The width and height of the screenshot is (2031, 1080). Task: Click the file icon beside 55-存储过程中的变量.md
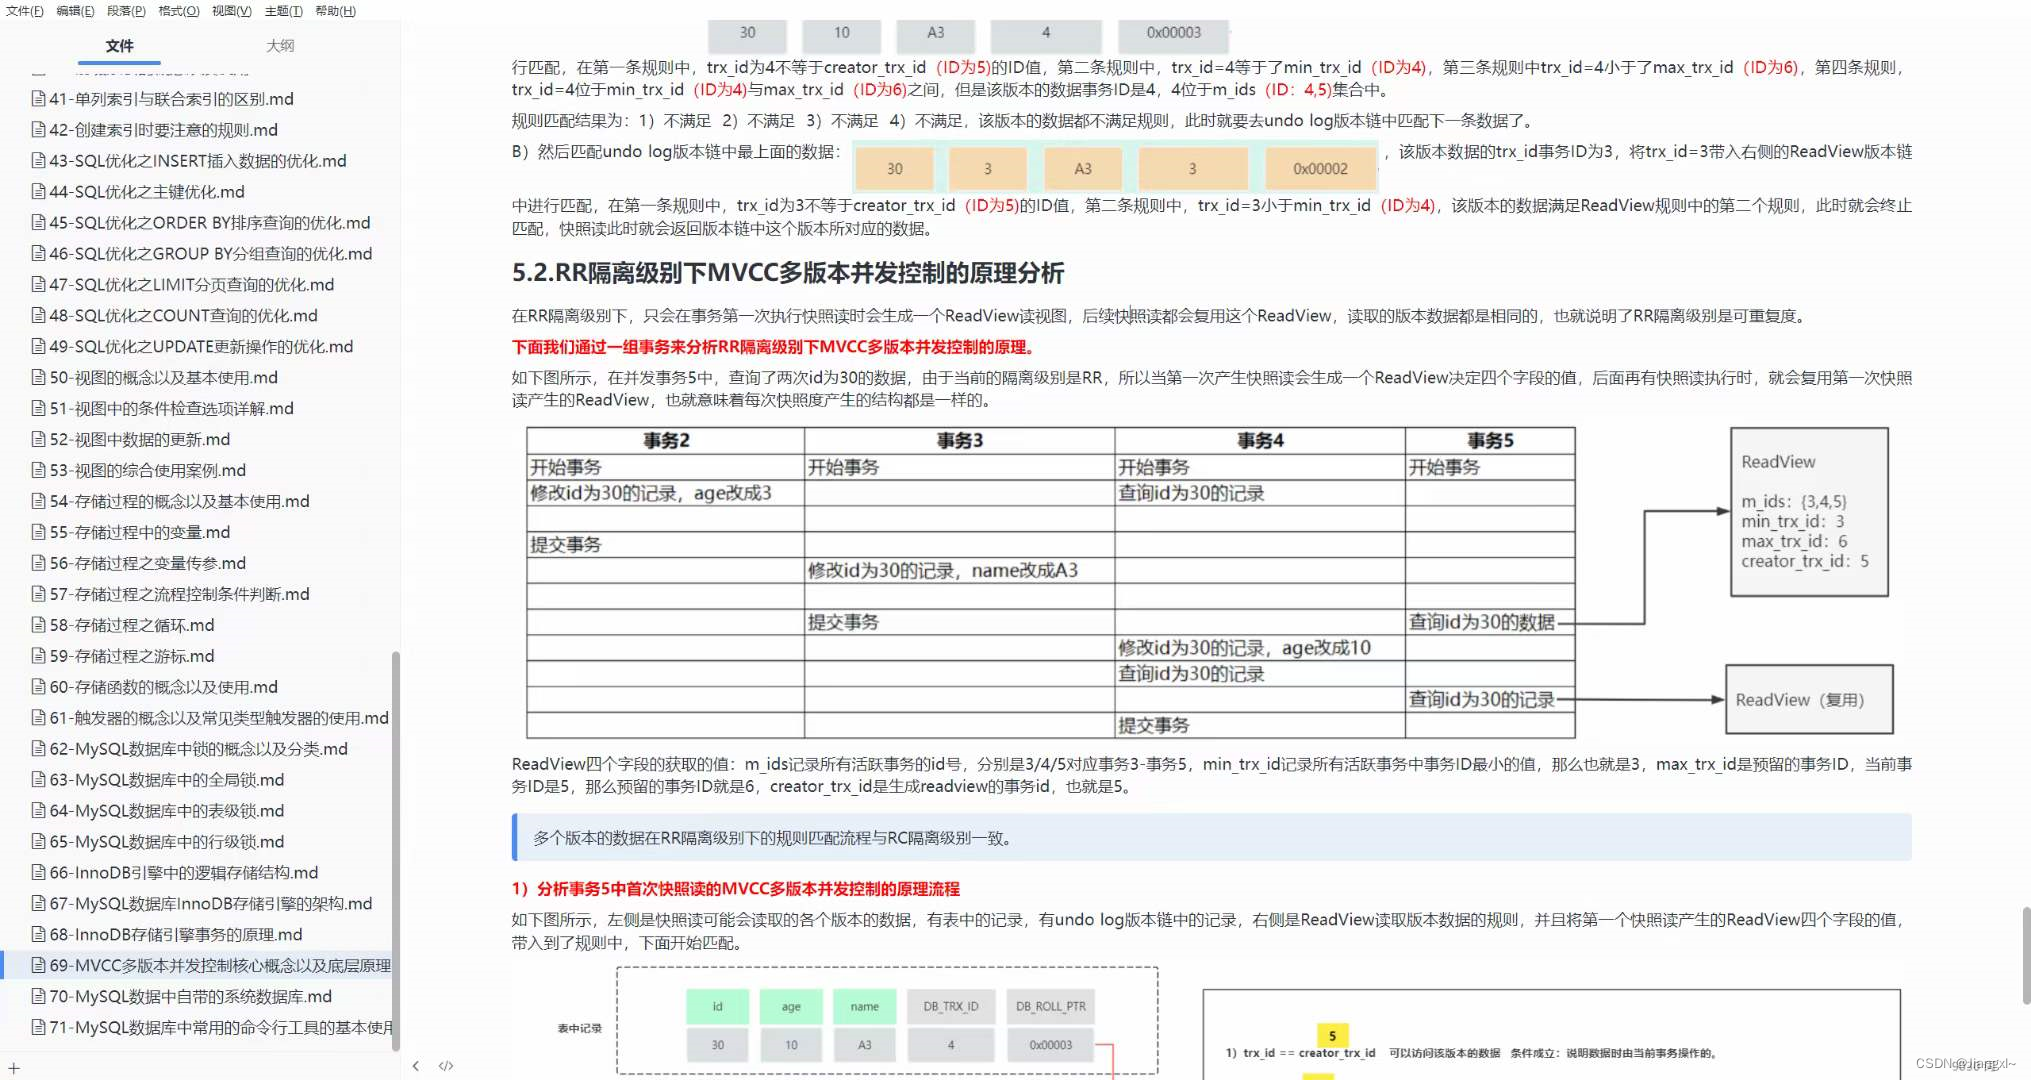(38, 533)
